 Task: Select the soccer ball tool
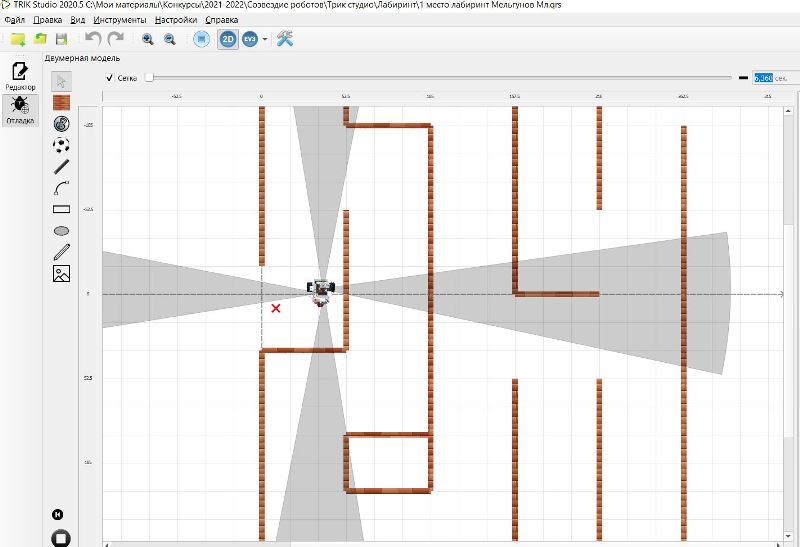coord(61,145)
